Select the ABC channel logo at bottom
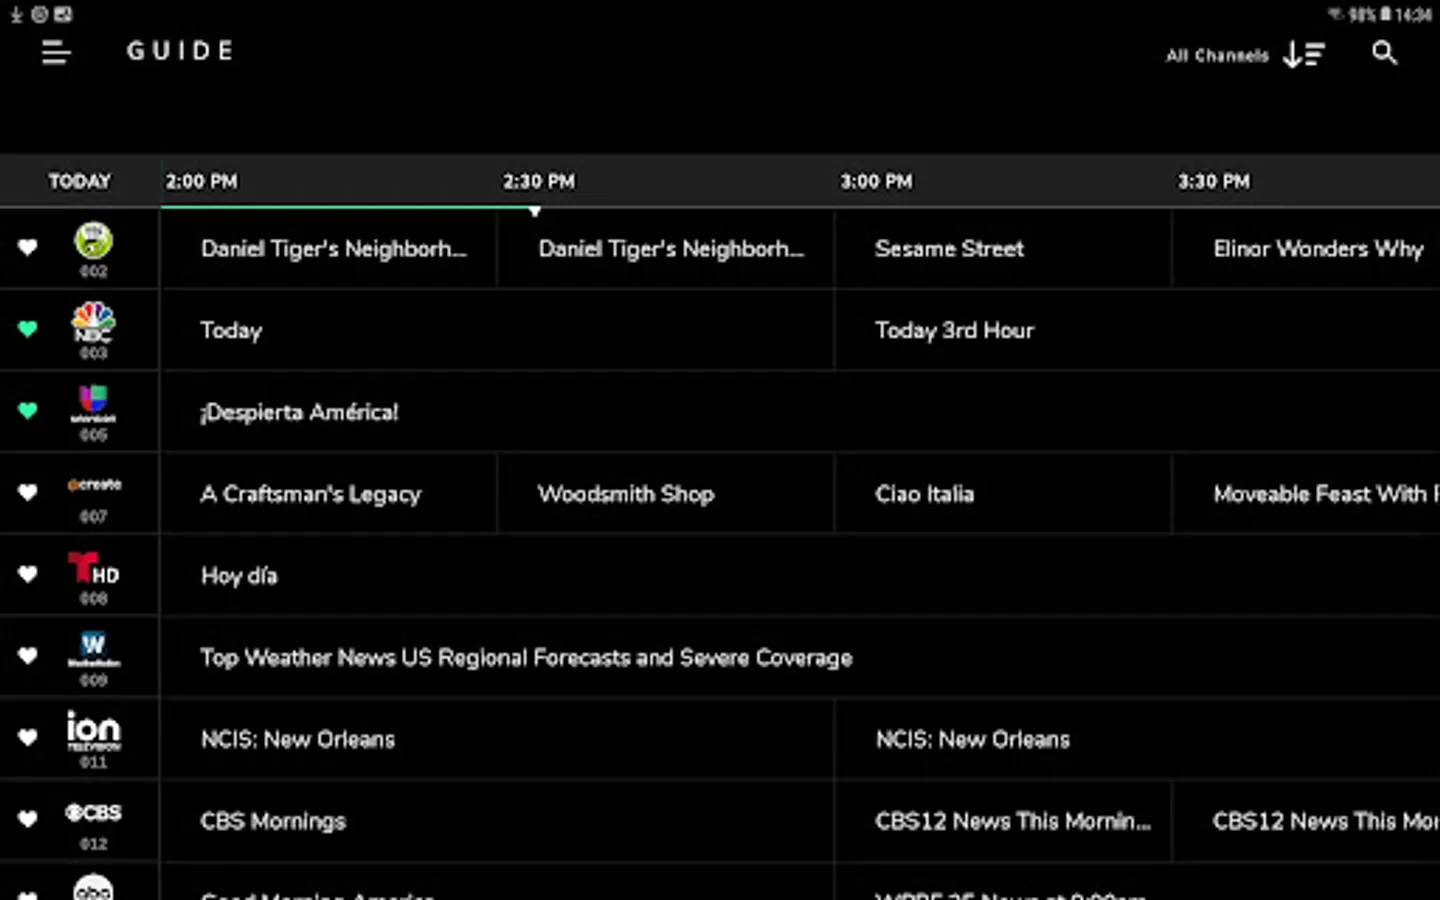This screenshot has width=1440, height=900. coord(93,888)
